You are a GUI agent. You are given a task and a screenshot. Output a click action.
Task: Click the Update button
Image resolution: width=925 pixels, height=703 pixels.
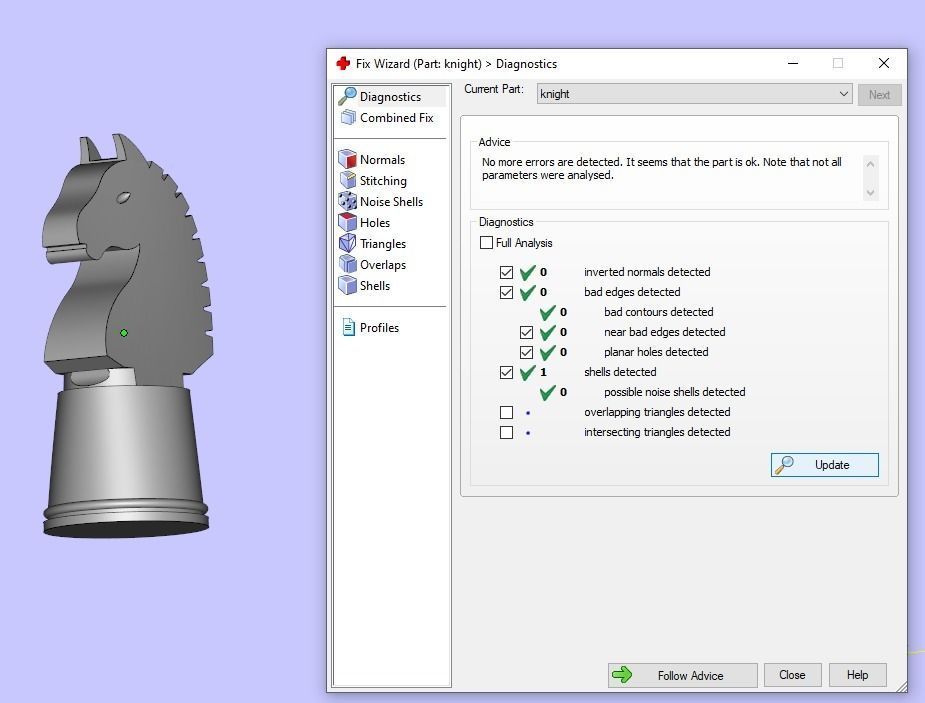(824, 465)
